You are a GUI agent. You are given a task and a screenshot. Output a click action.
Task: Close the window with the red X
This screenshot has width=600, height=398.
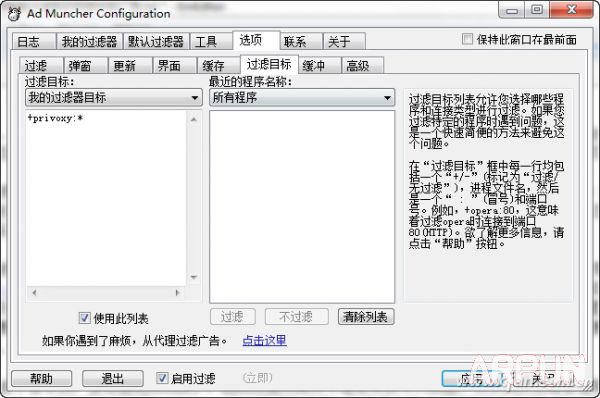[572, 10]
